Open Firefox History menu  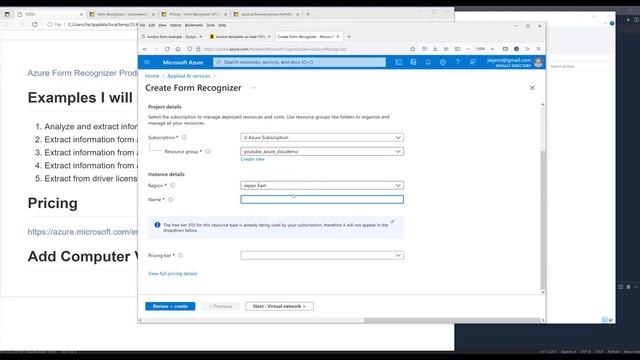pos(176,25)
